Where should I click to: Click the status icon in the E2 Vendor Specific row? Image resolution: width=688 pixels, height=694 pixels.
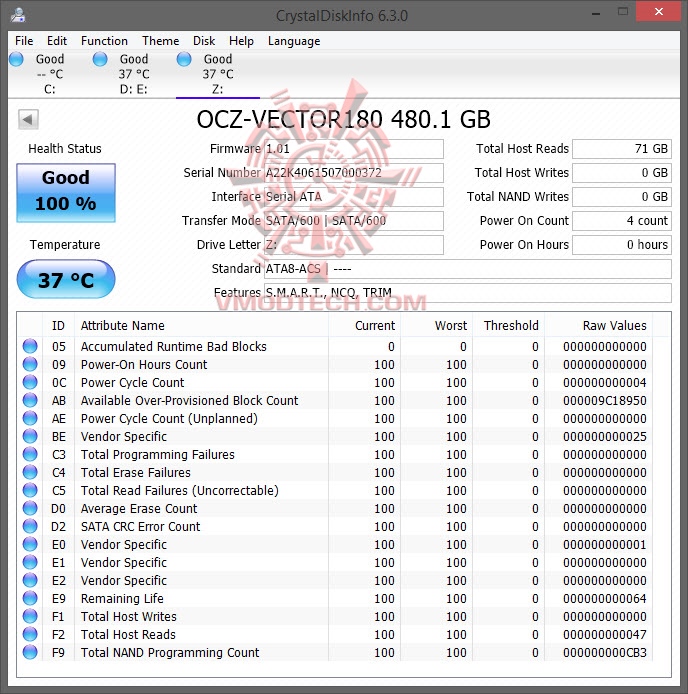(30, 580)
